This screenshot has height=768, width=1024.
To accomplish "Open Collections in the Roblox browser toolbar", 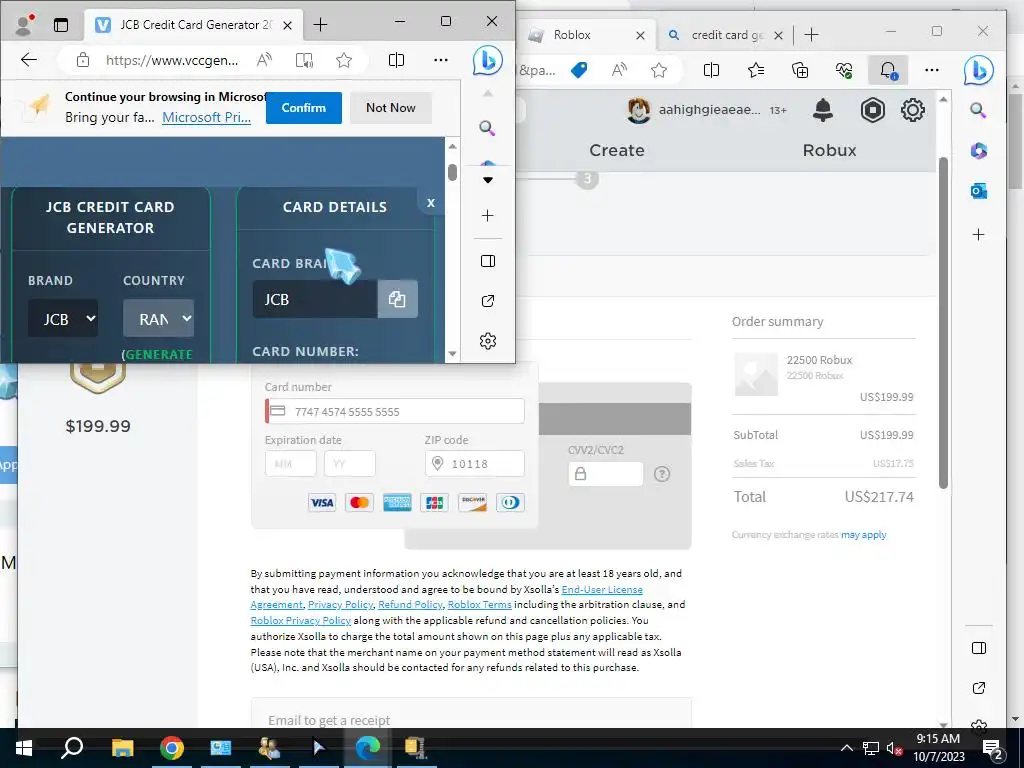I will [x=800, y=70].
